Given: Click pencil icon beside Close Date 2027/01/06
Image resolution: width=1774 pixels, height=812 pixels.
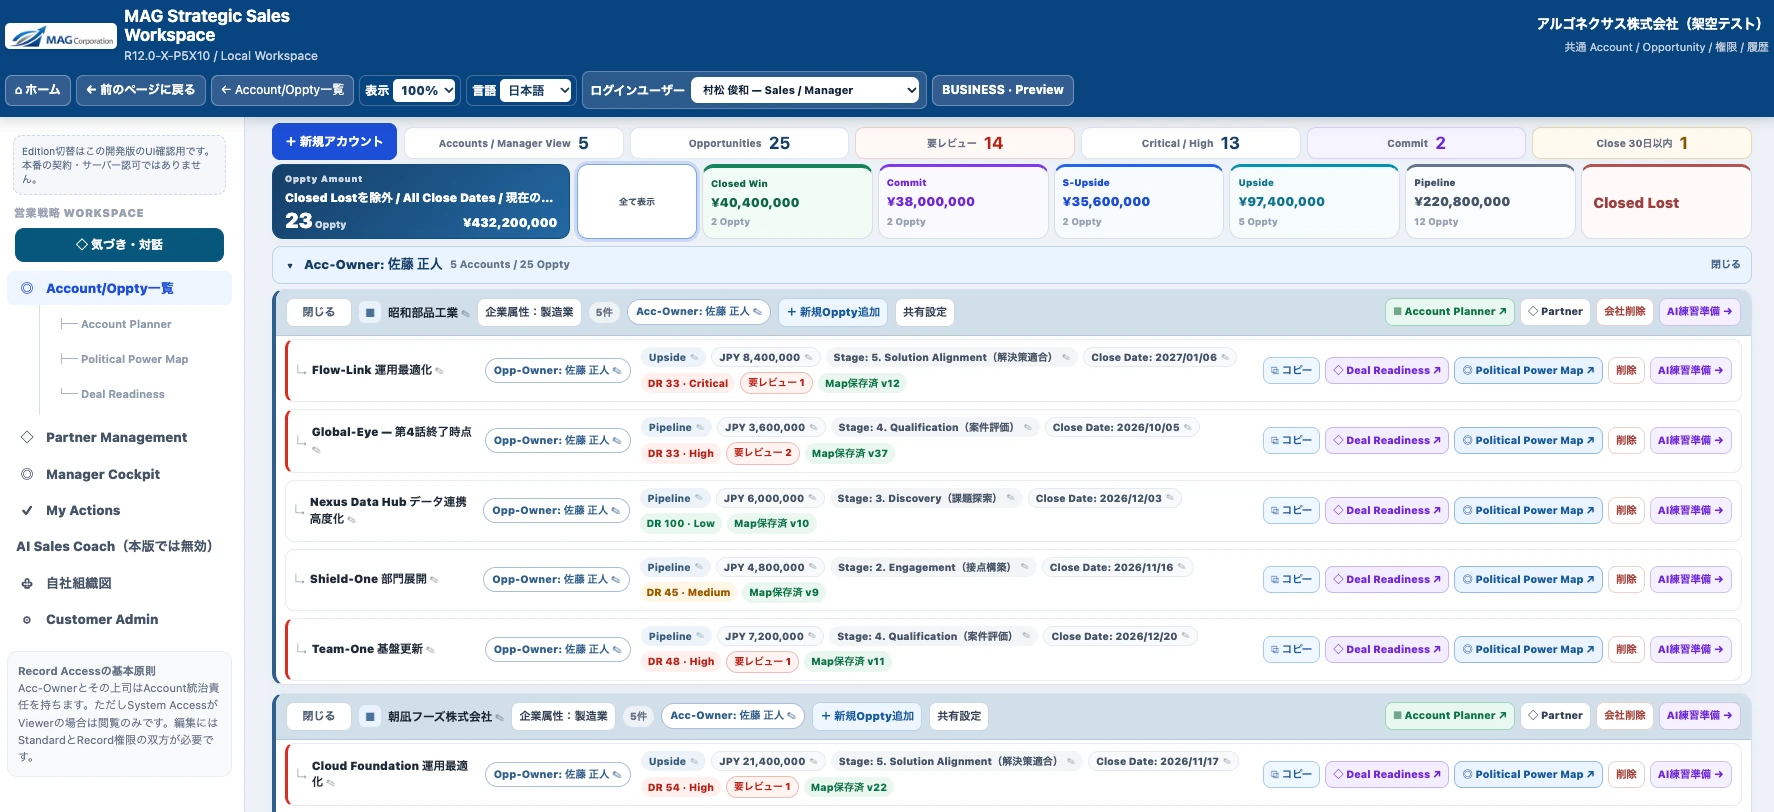Looking at the screenshot, I should pyautogui.click(x=1225, y=358).
